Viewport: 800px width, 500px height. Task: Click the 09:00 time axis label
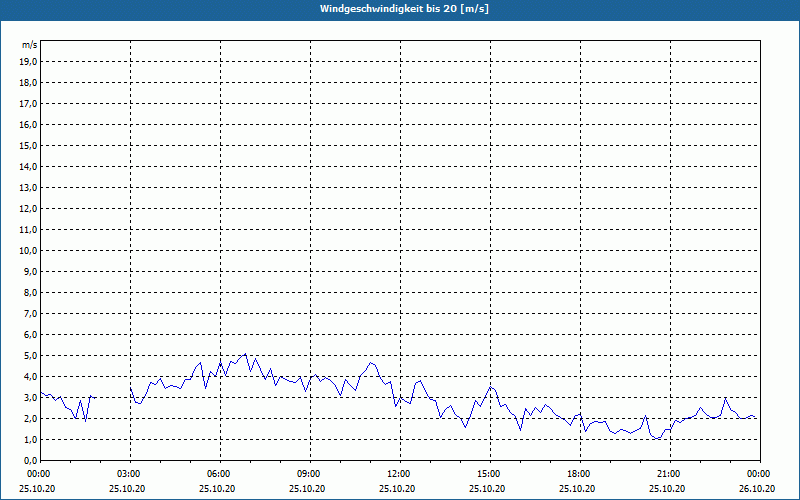click(310, 474)
